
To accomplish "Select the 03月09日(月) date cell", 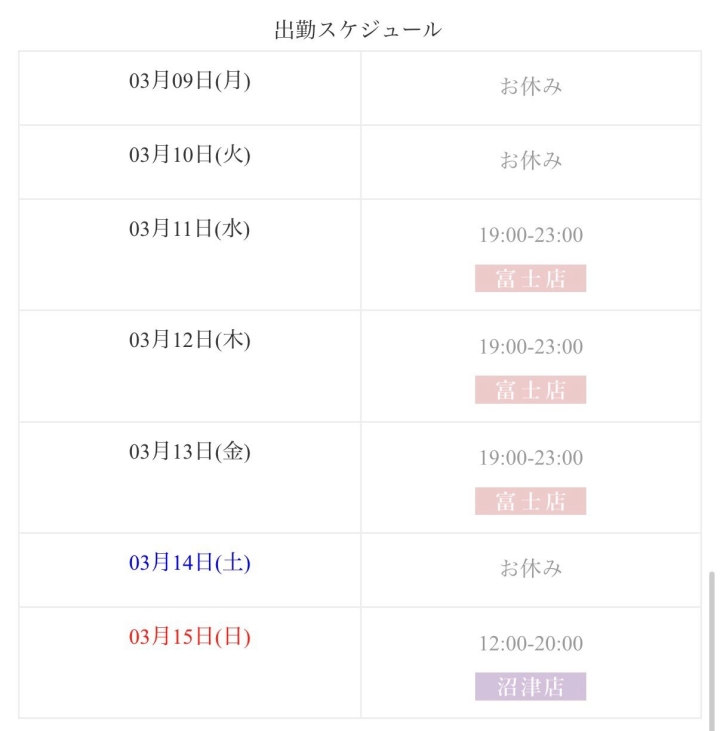I will point(190,81).
